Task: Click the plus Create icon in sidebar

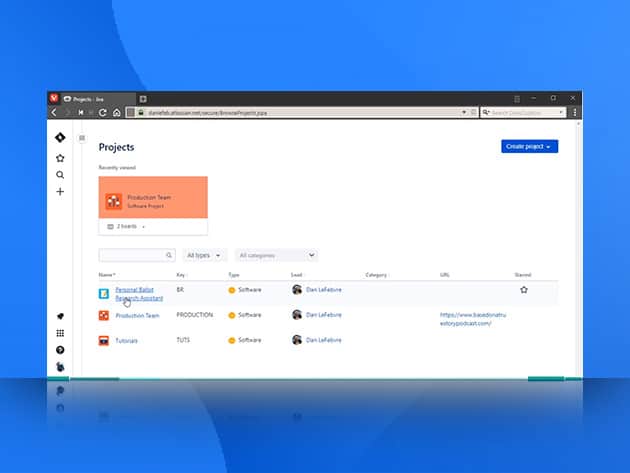Action: 60,191
